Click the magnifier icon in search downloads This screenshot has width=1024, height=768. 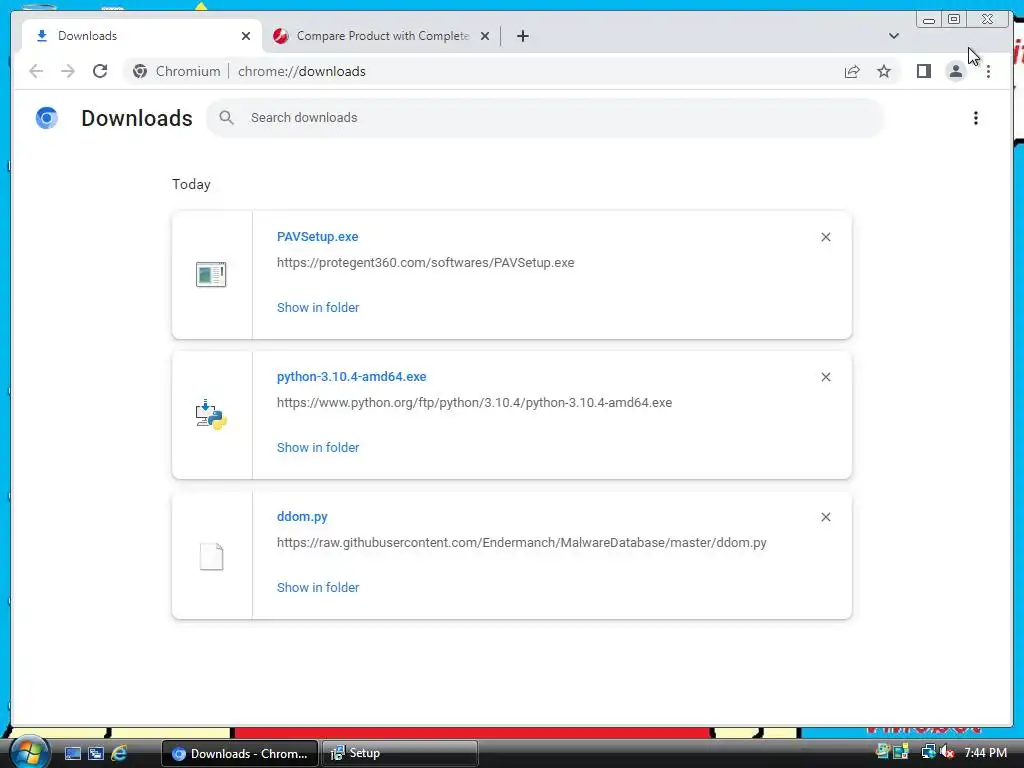tap(227, 118)
